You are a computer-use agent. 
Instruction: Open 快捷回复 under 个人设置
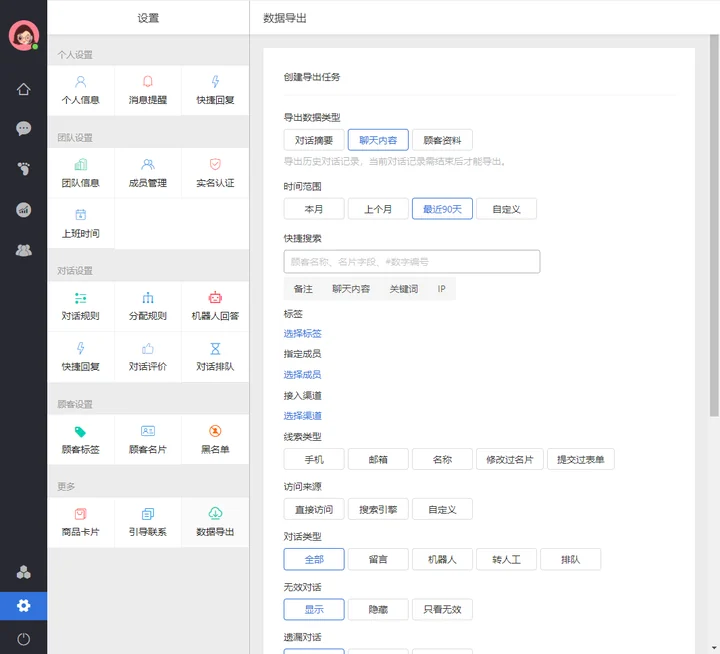pos(215,90)
